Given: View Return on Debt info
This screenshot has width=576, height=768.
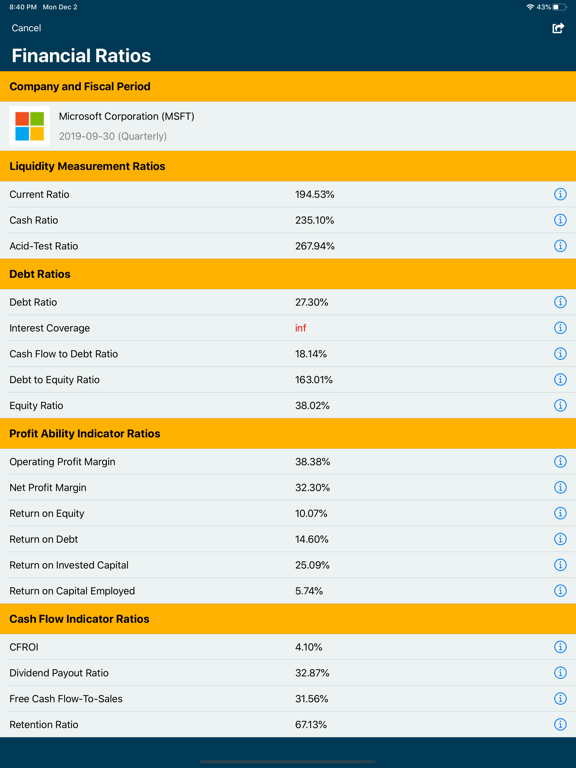Looking at the screenshot, I should click(560, 539).
